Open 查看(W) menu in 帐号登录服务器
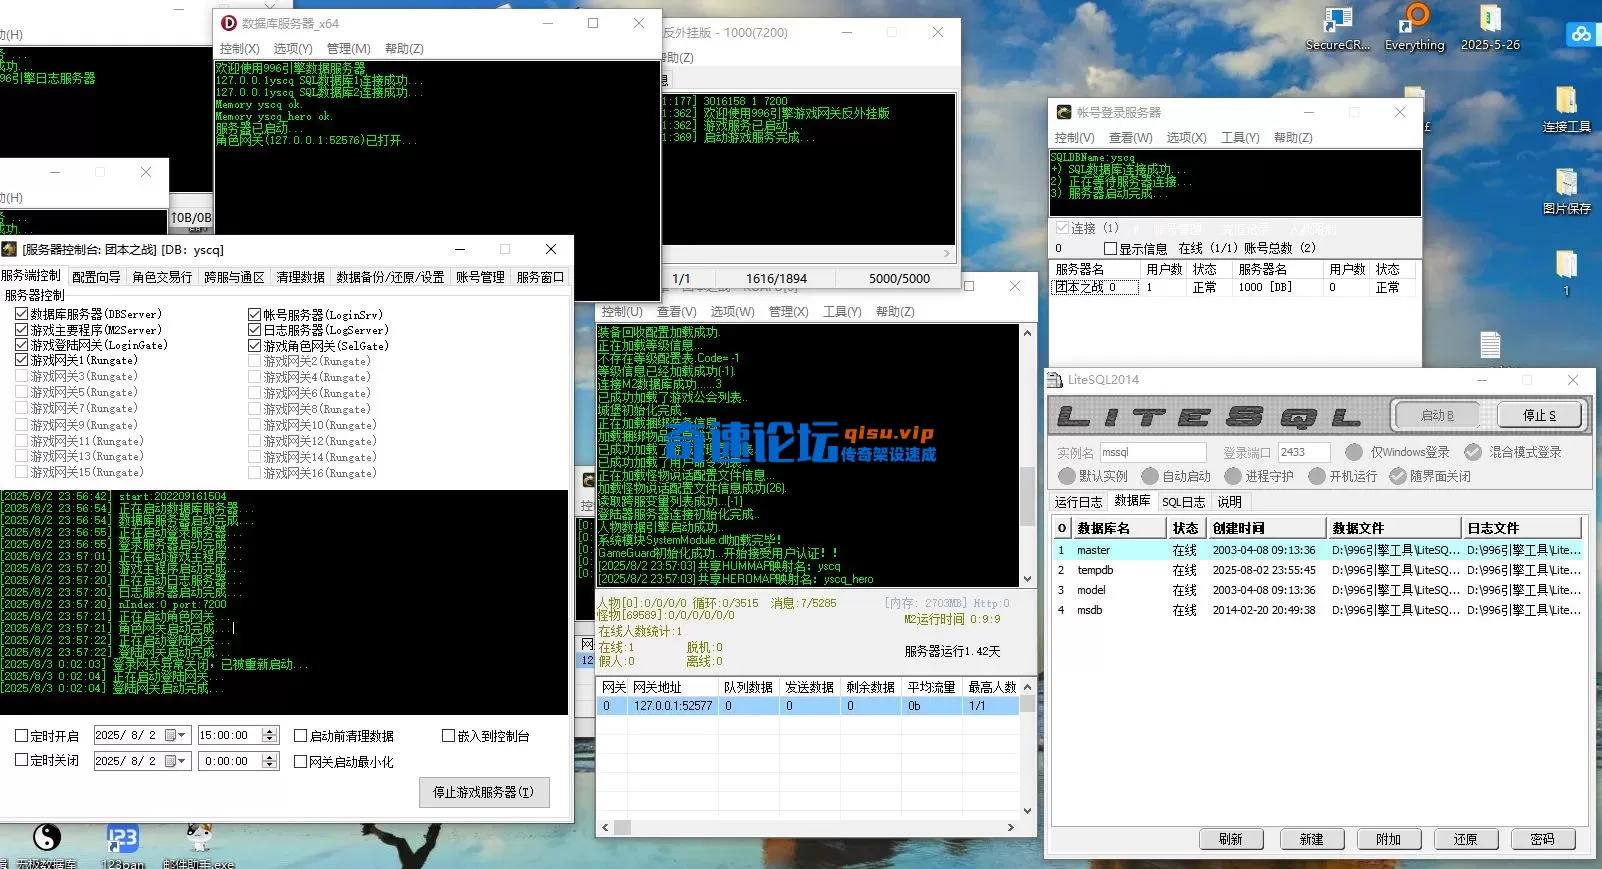Image resolution: width=1602 pixels, height=869 pixels. tap(1130, 138)
